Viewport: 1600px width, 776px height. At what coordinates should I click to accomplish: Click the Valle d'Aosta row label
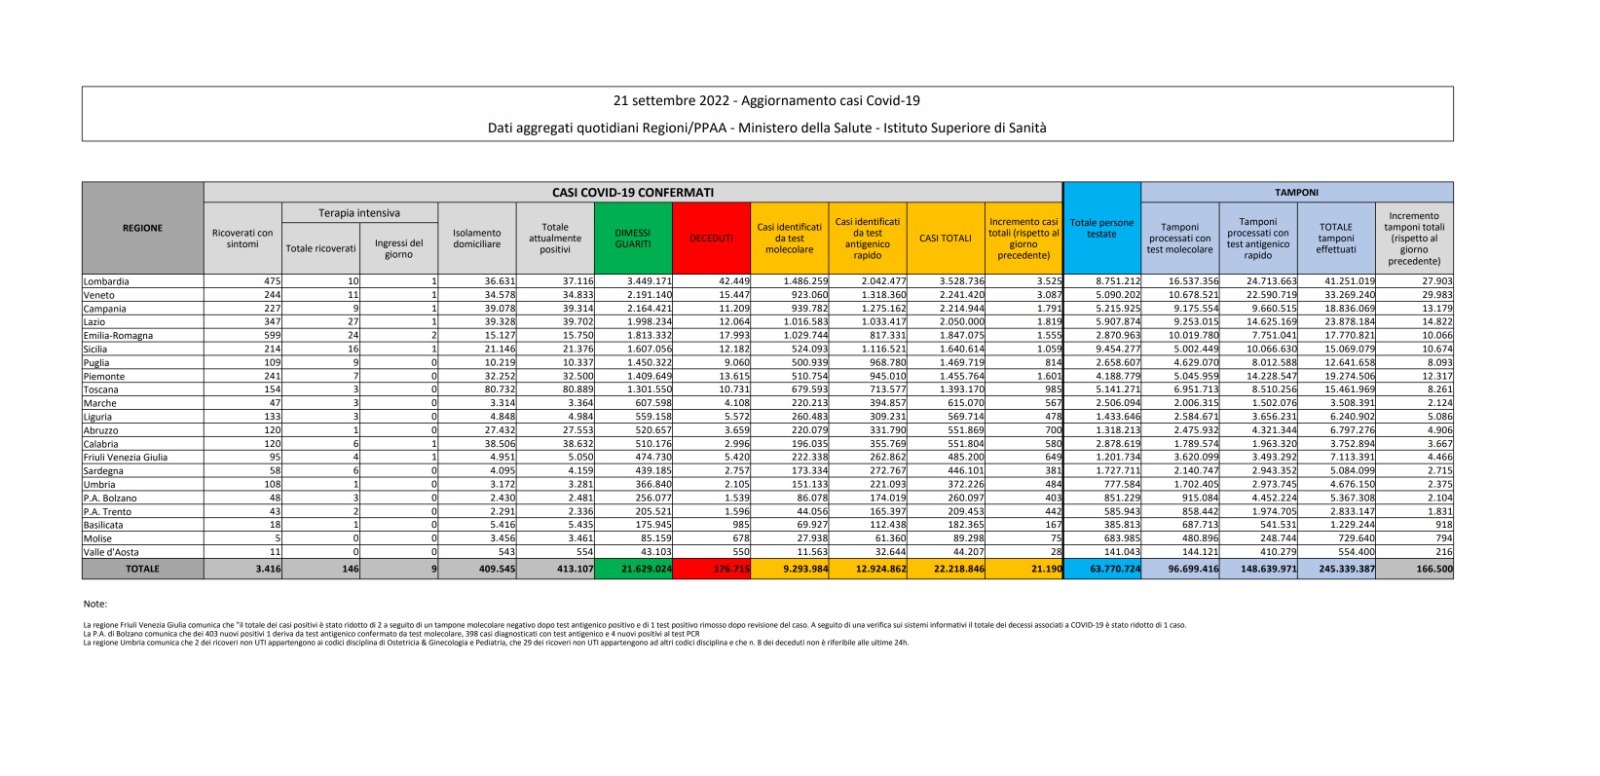click(x=111, y=552)
